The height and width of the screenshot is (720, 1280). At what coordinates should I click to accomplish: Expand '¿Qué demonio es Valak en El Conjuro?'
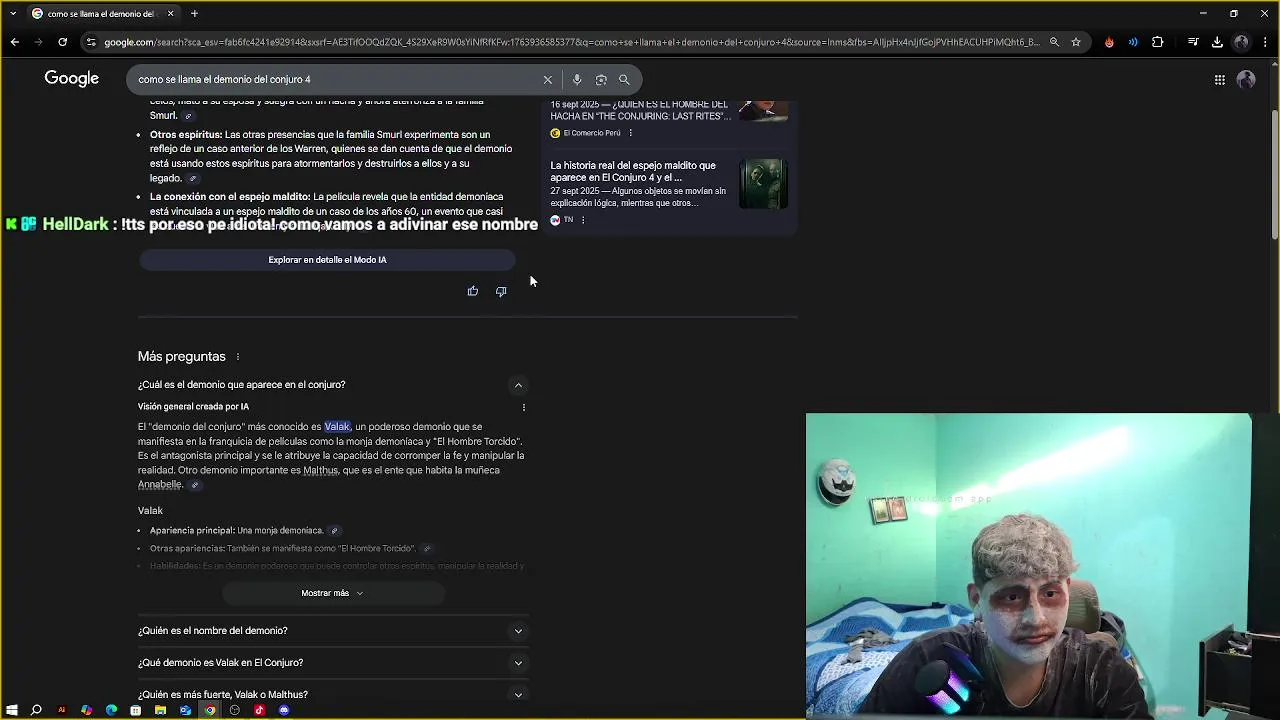point(332,663)
